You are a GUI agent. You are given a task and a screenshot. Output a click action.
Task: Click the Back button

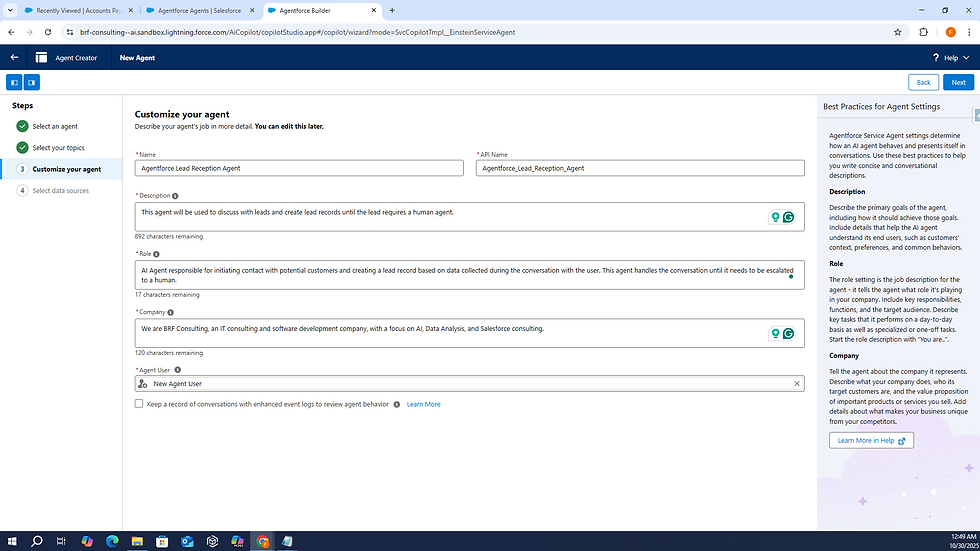(923, 82)
